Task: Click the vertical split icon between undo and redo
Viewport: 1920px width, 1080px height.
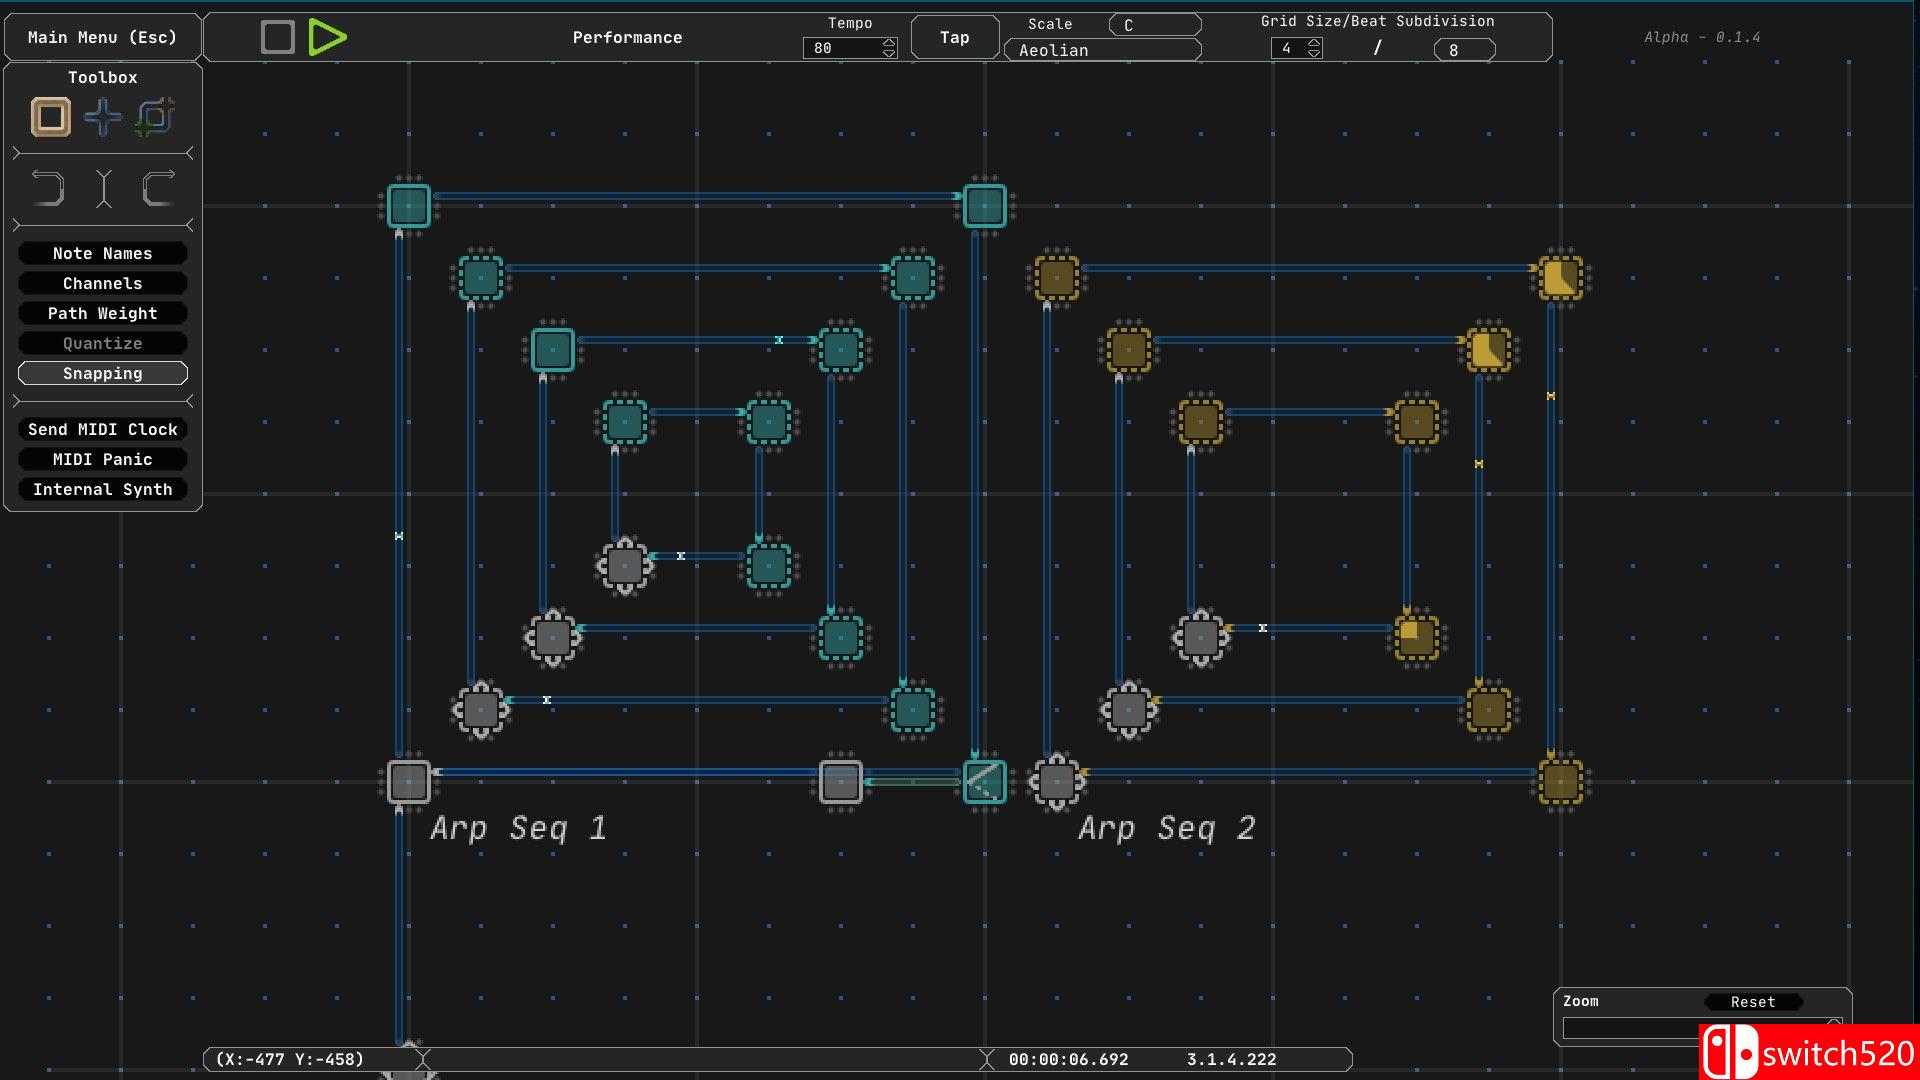Action: (x=103, y=188)
